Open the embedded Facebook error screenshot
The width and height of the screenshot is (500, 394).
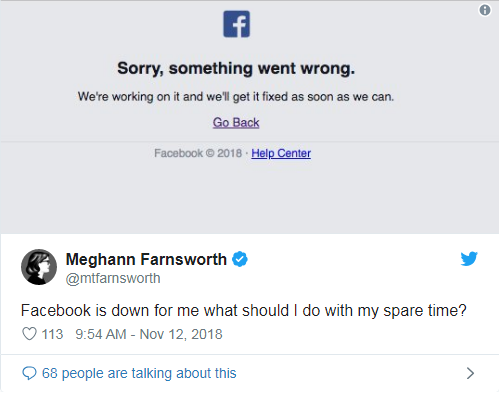click(250, 117)
